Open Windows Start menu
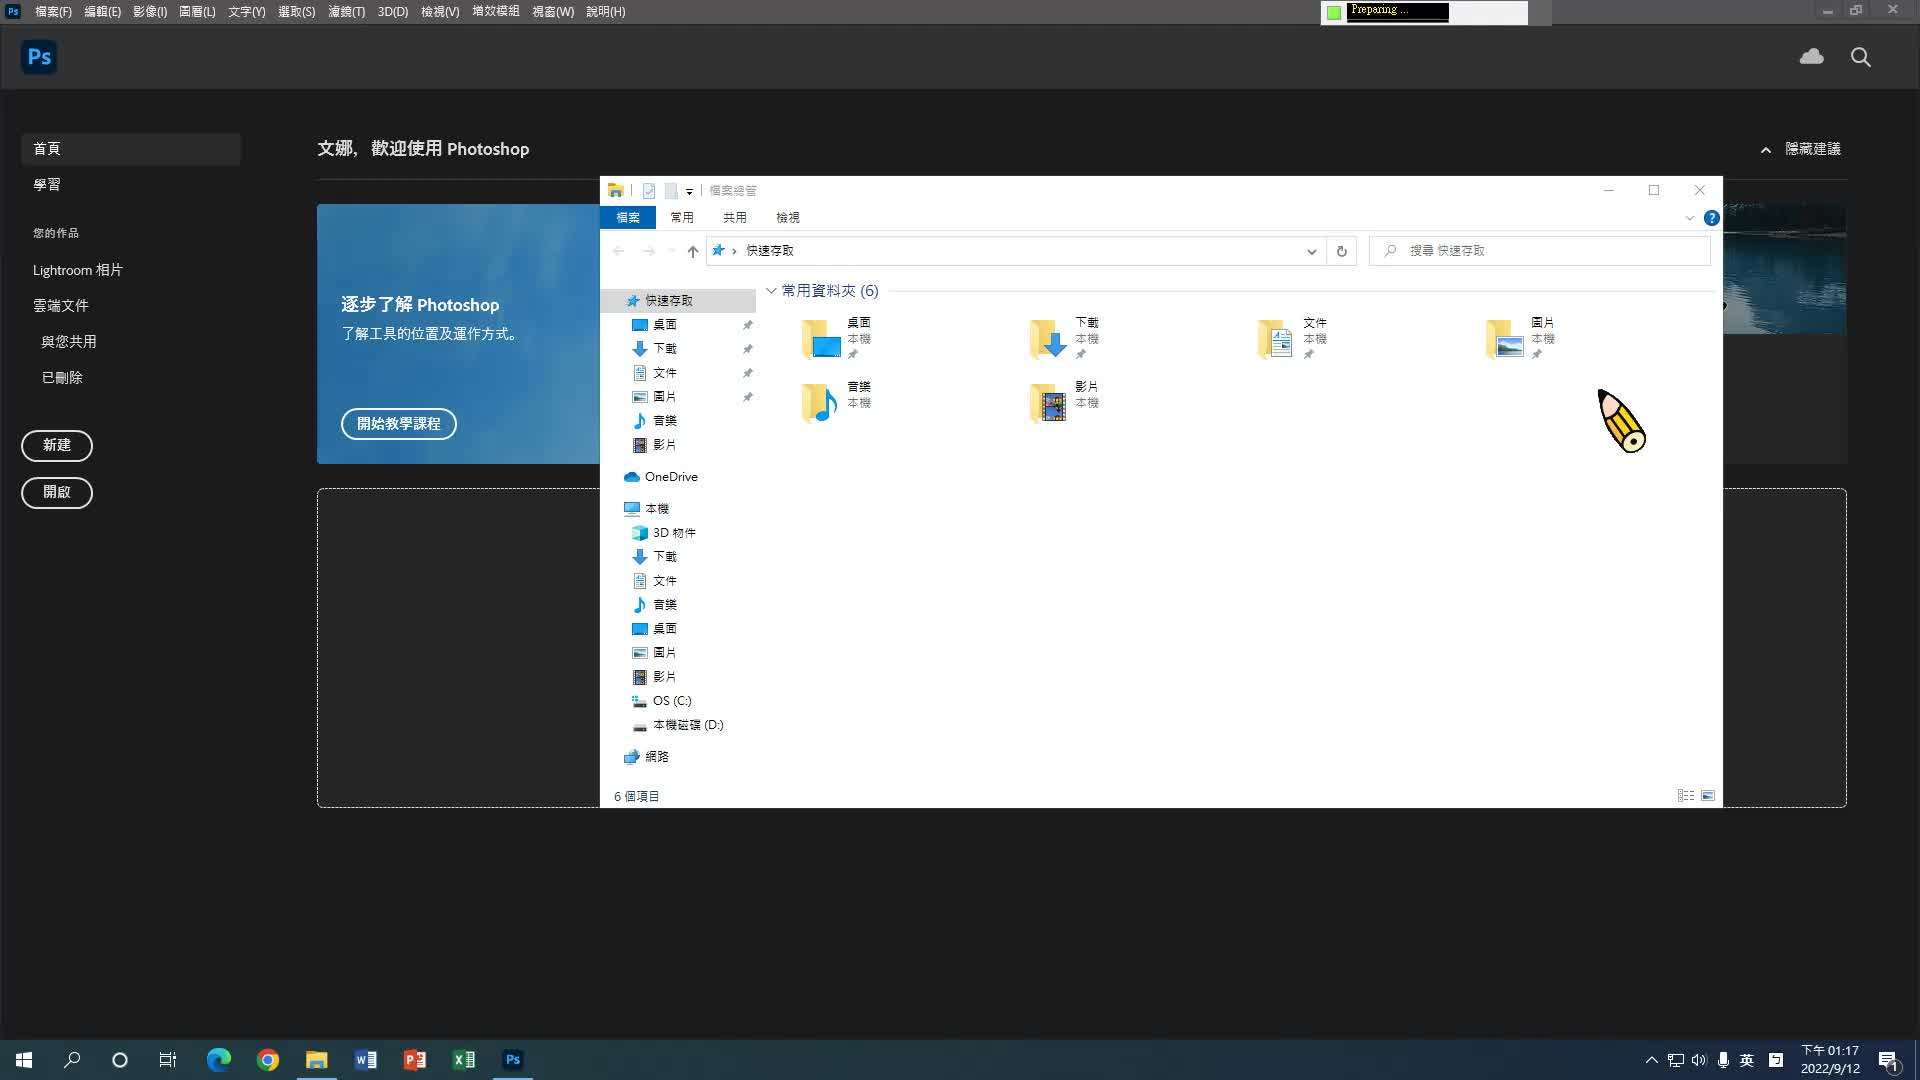1920x1080 pixels. [x=24, y=1060]
